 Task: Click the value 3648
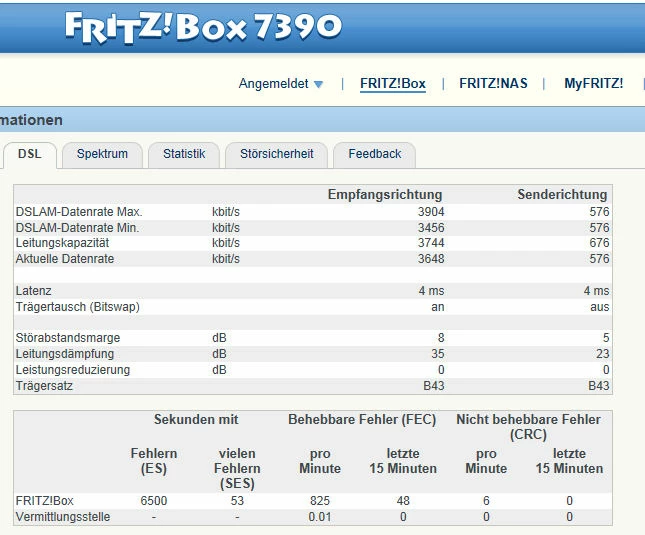(431, 259)
